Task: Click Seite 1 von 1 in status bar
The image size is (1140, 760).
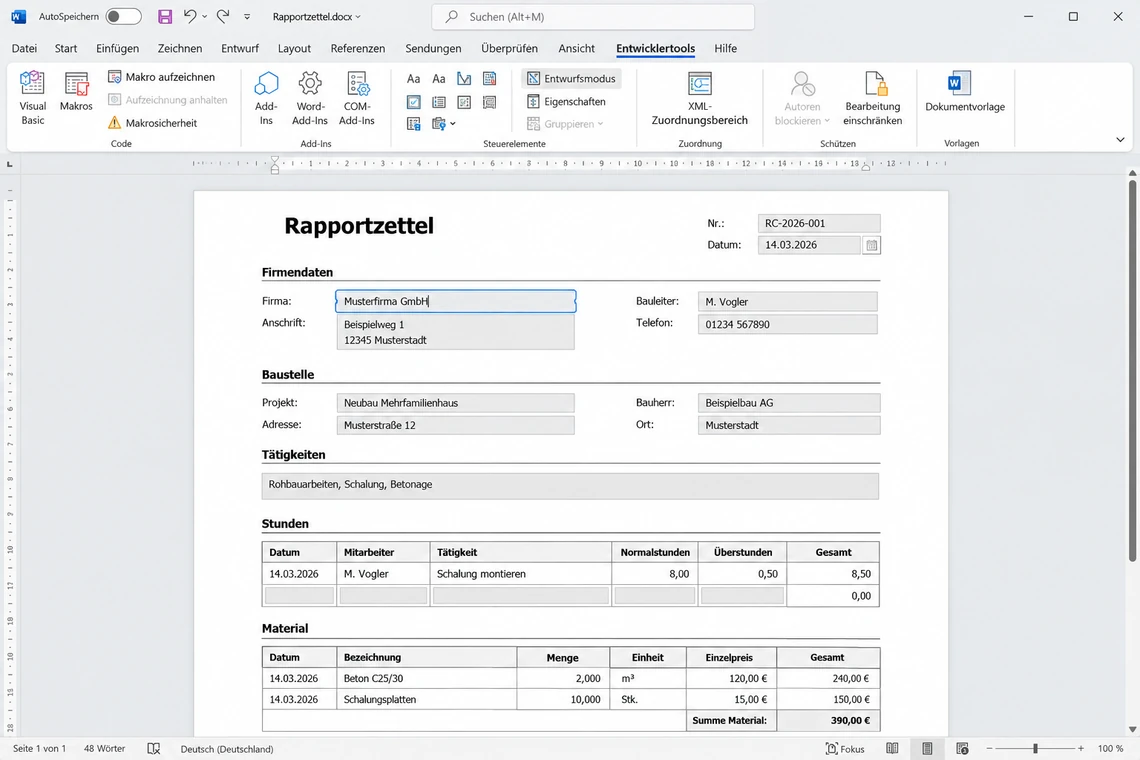Action: click(39, 748)
